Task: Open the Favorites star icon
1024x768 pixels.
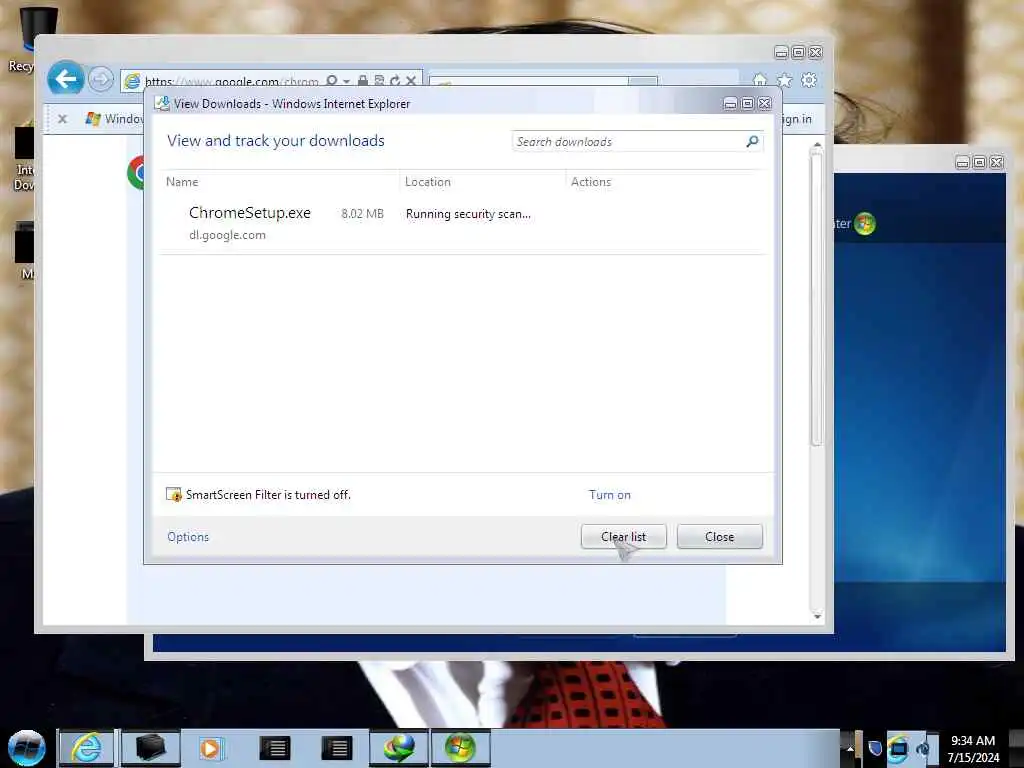Action: (x=784, y=80)
